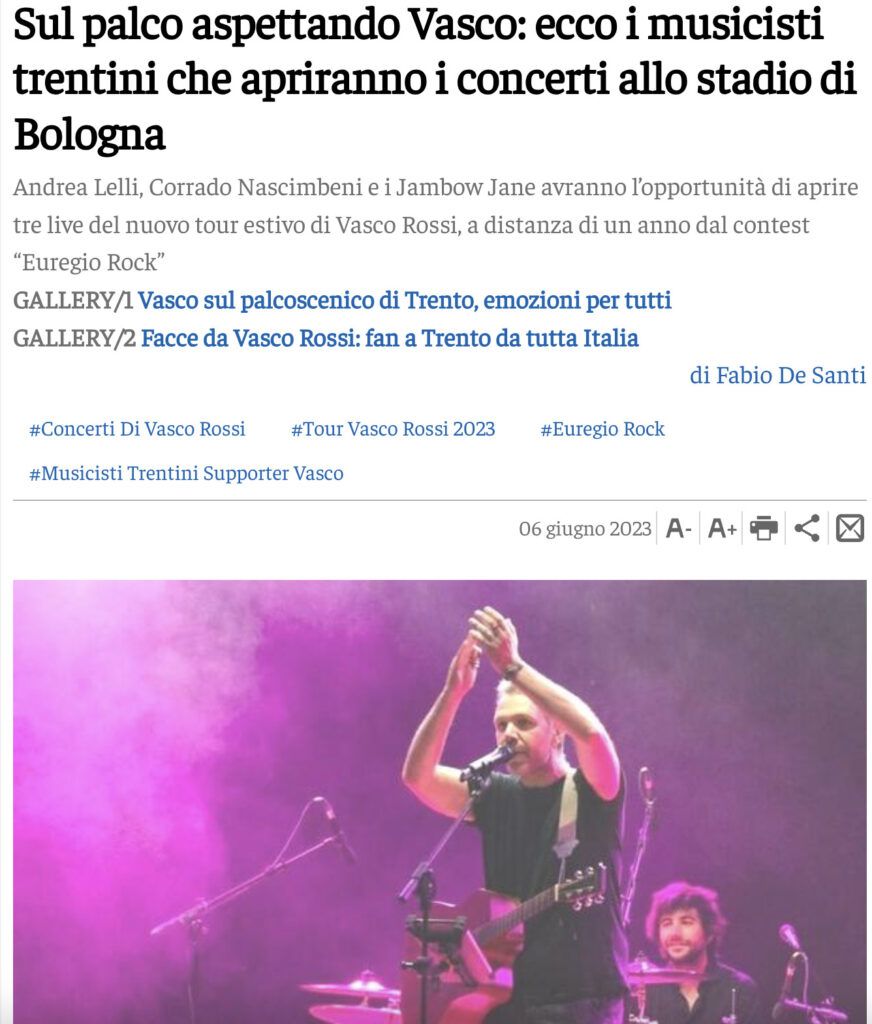872x1024 pixels.
Task: Open gallery link Vasco sul palcoscenico di Trento
Action: (404, 300)
